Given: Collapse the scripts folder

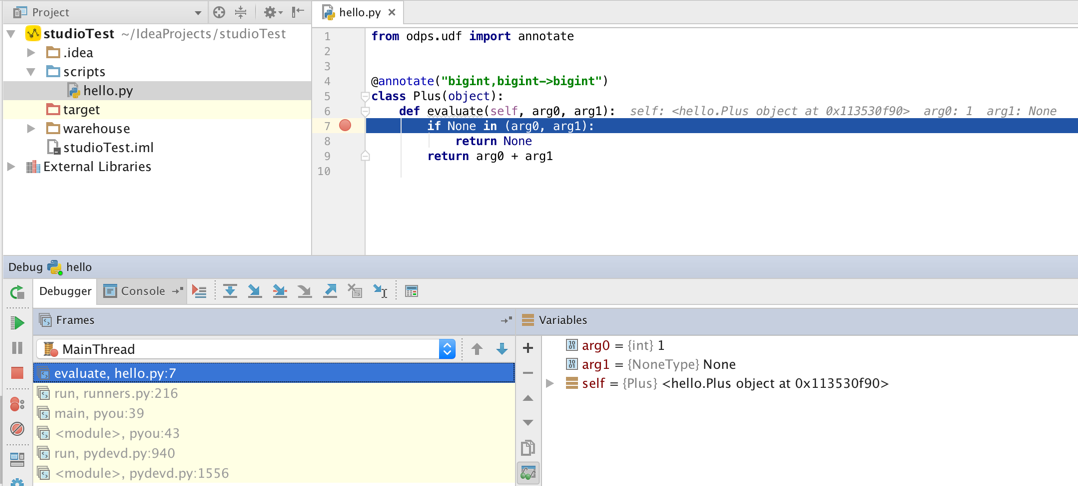Looking at the screenshot, I should pos(30,71).
